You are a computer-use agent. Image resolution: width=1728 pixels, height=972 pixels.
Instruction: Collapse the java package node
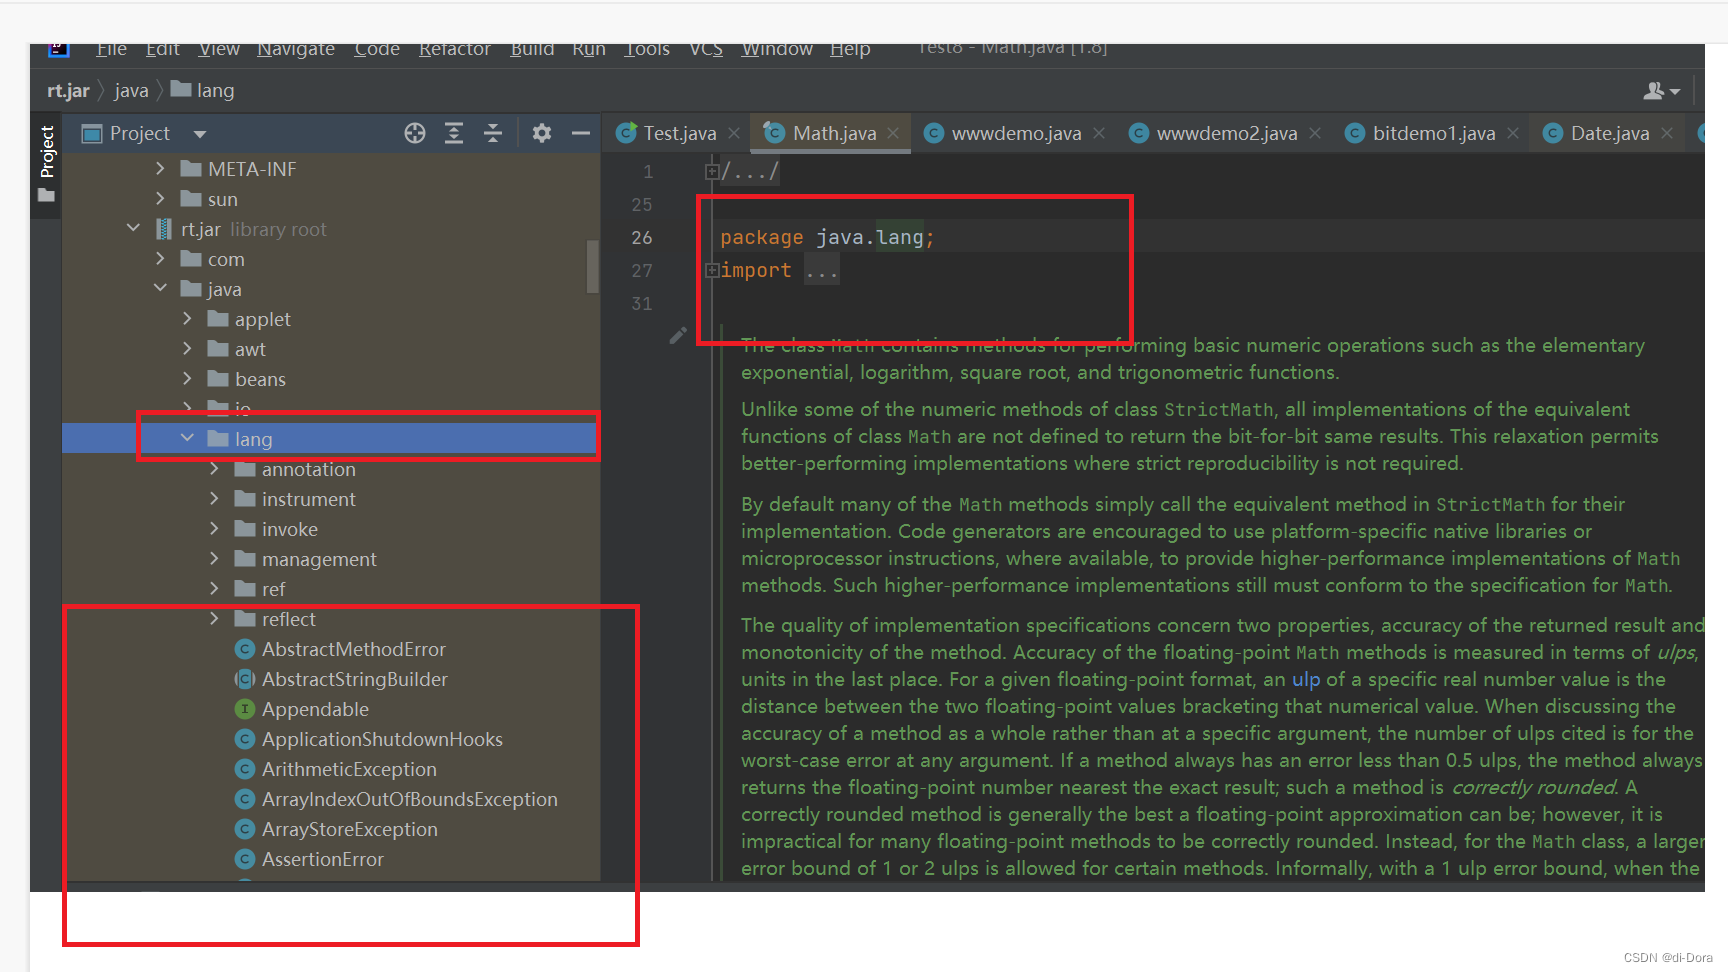pyautogui.click(x=160, y=289)
